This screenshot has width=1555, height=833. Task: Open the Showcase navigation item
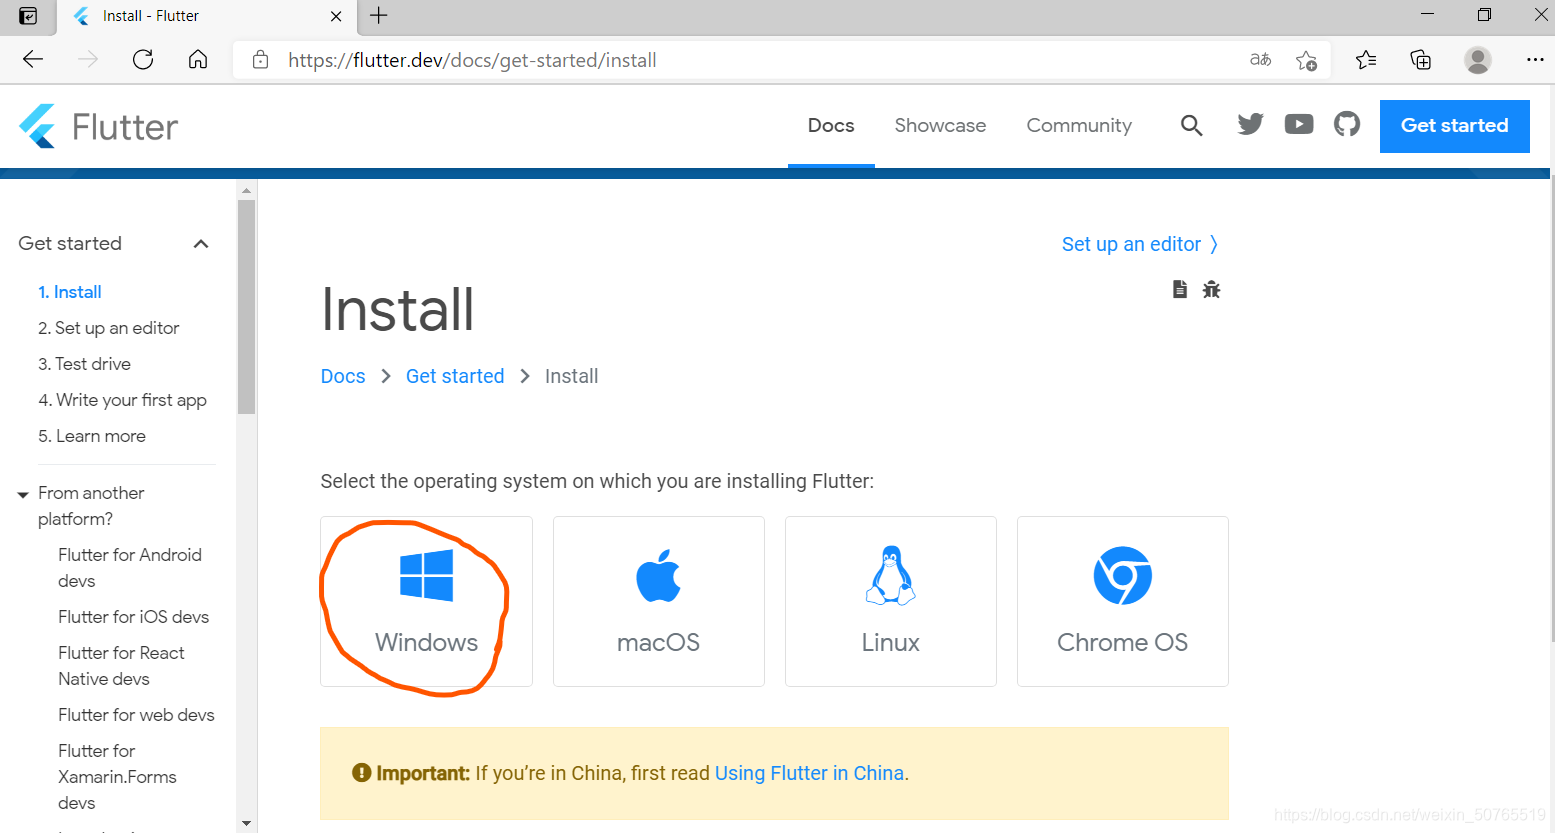point(940,125)
